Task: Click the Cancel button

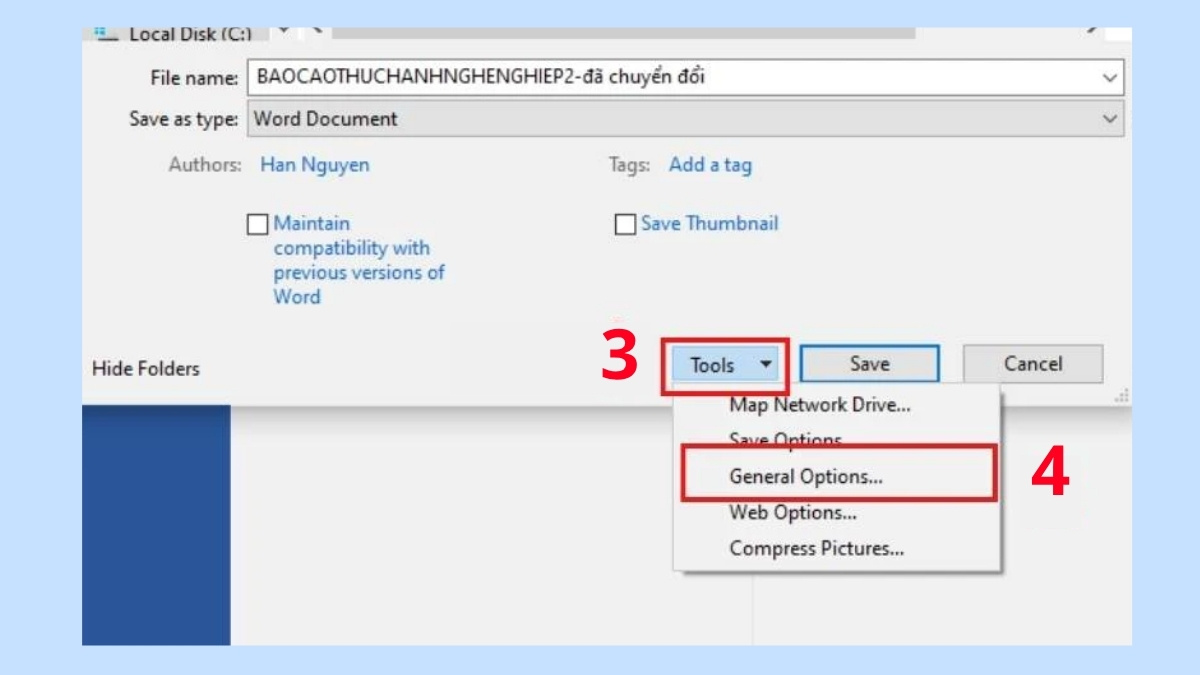Action: pyautogui.click(x=1034, y=364)
